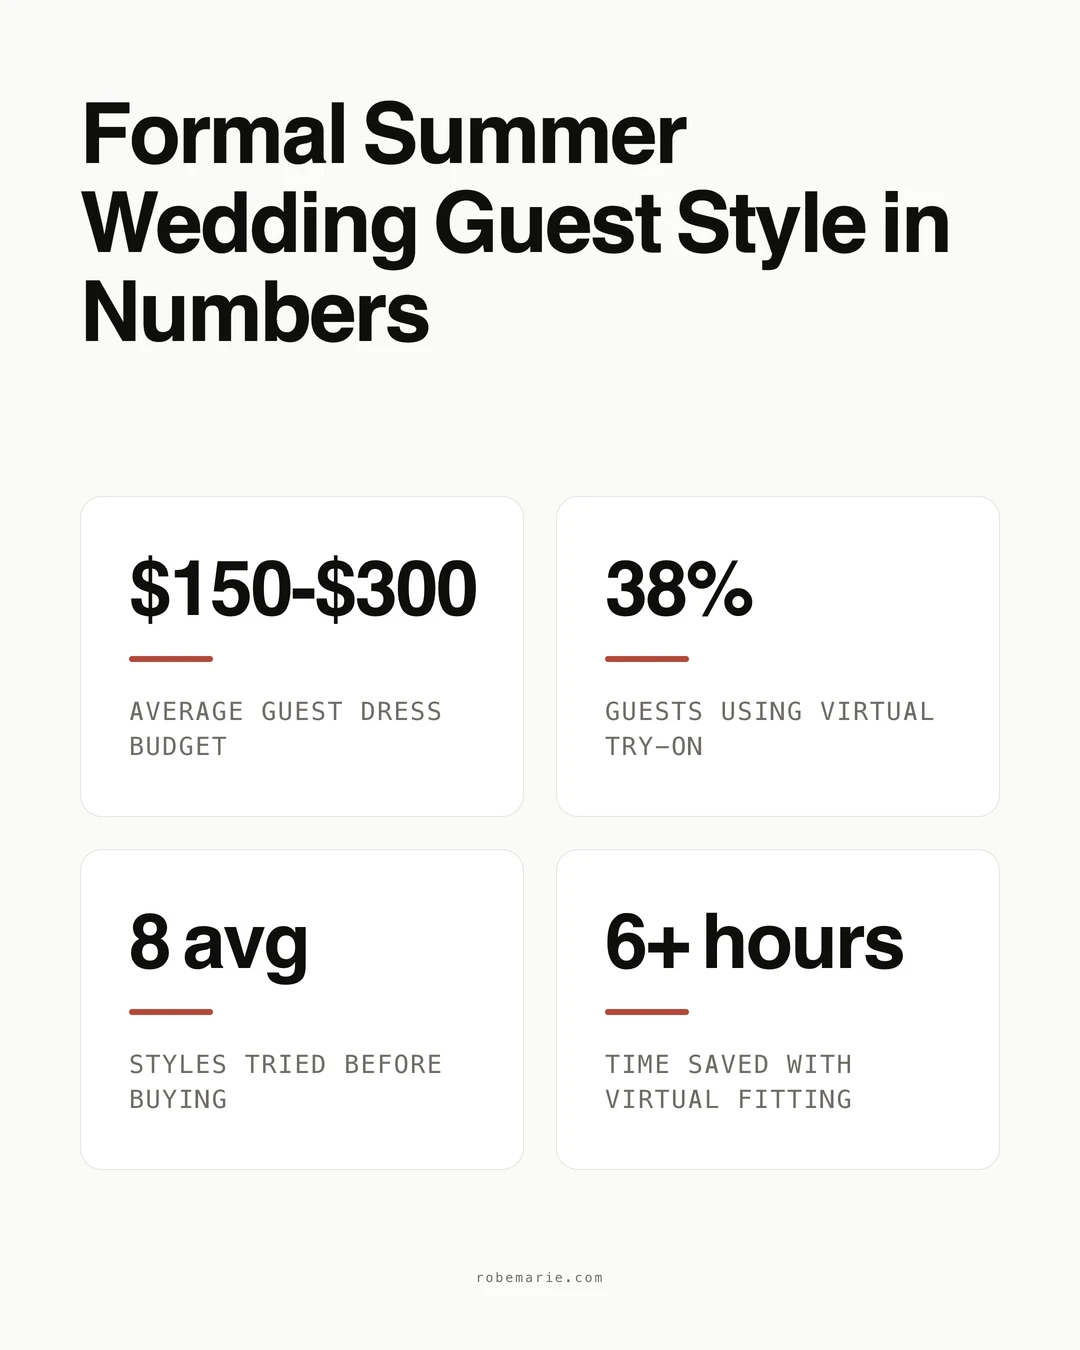Click the Average Guest Dress Budget label

pos(286,729)
